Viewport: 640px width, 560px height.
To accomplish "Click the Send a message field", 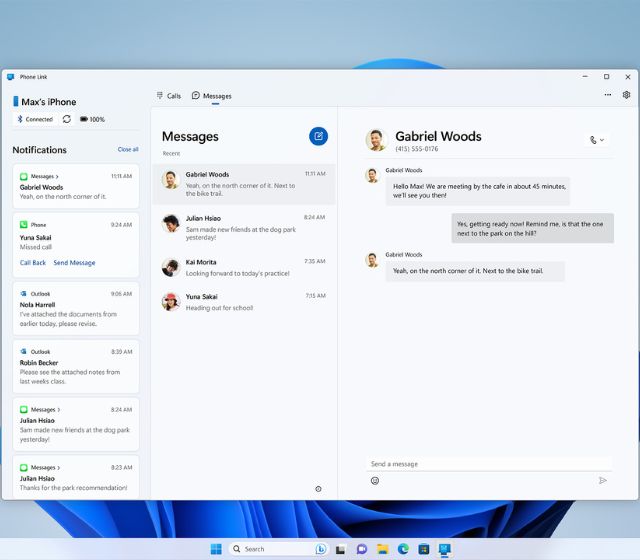I will click(488, 464).
